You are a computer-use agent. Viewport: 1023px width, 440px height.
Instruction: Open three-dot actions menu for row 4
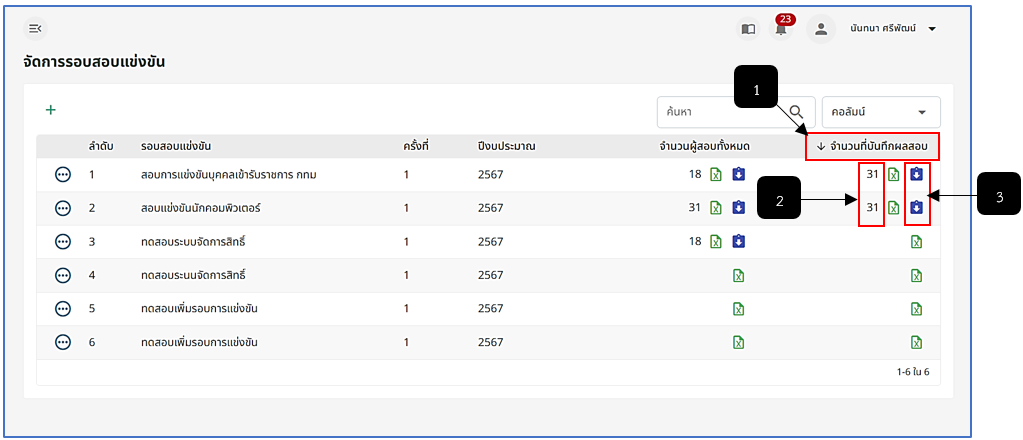(63, 275)
